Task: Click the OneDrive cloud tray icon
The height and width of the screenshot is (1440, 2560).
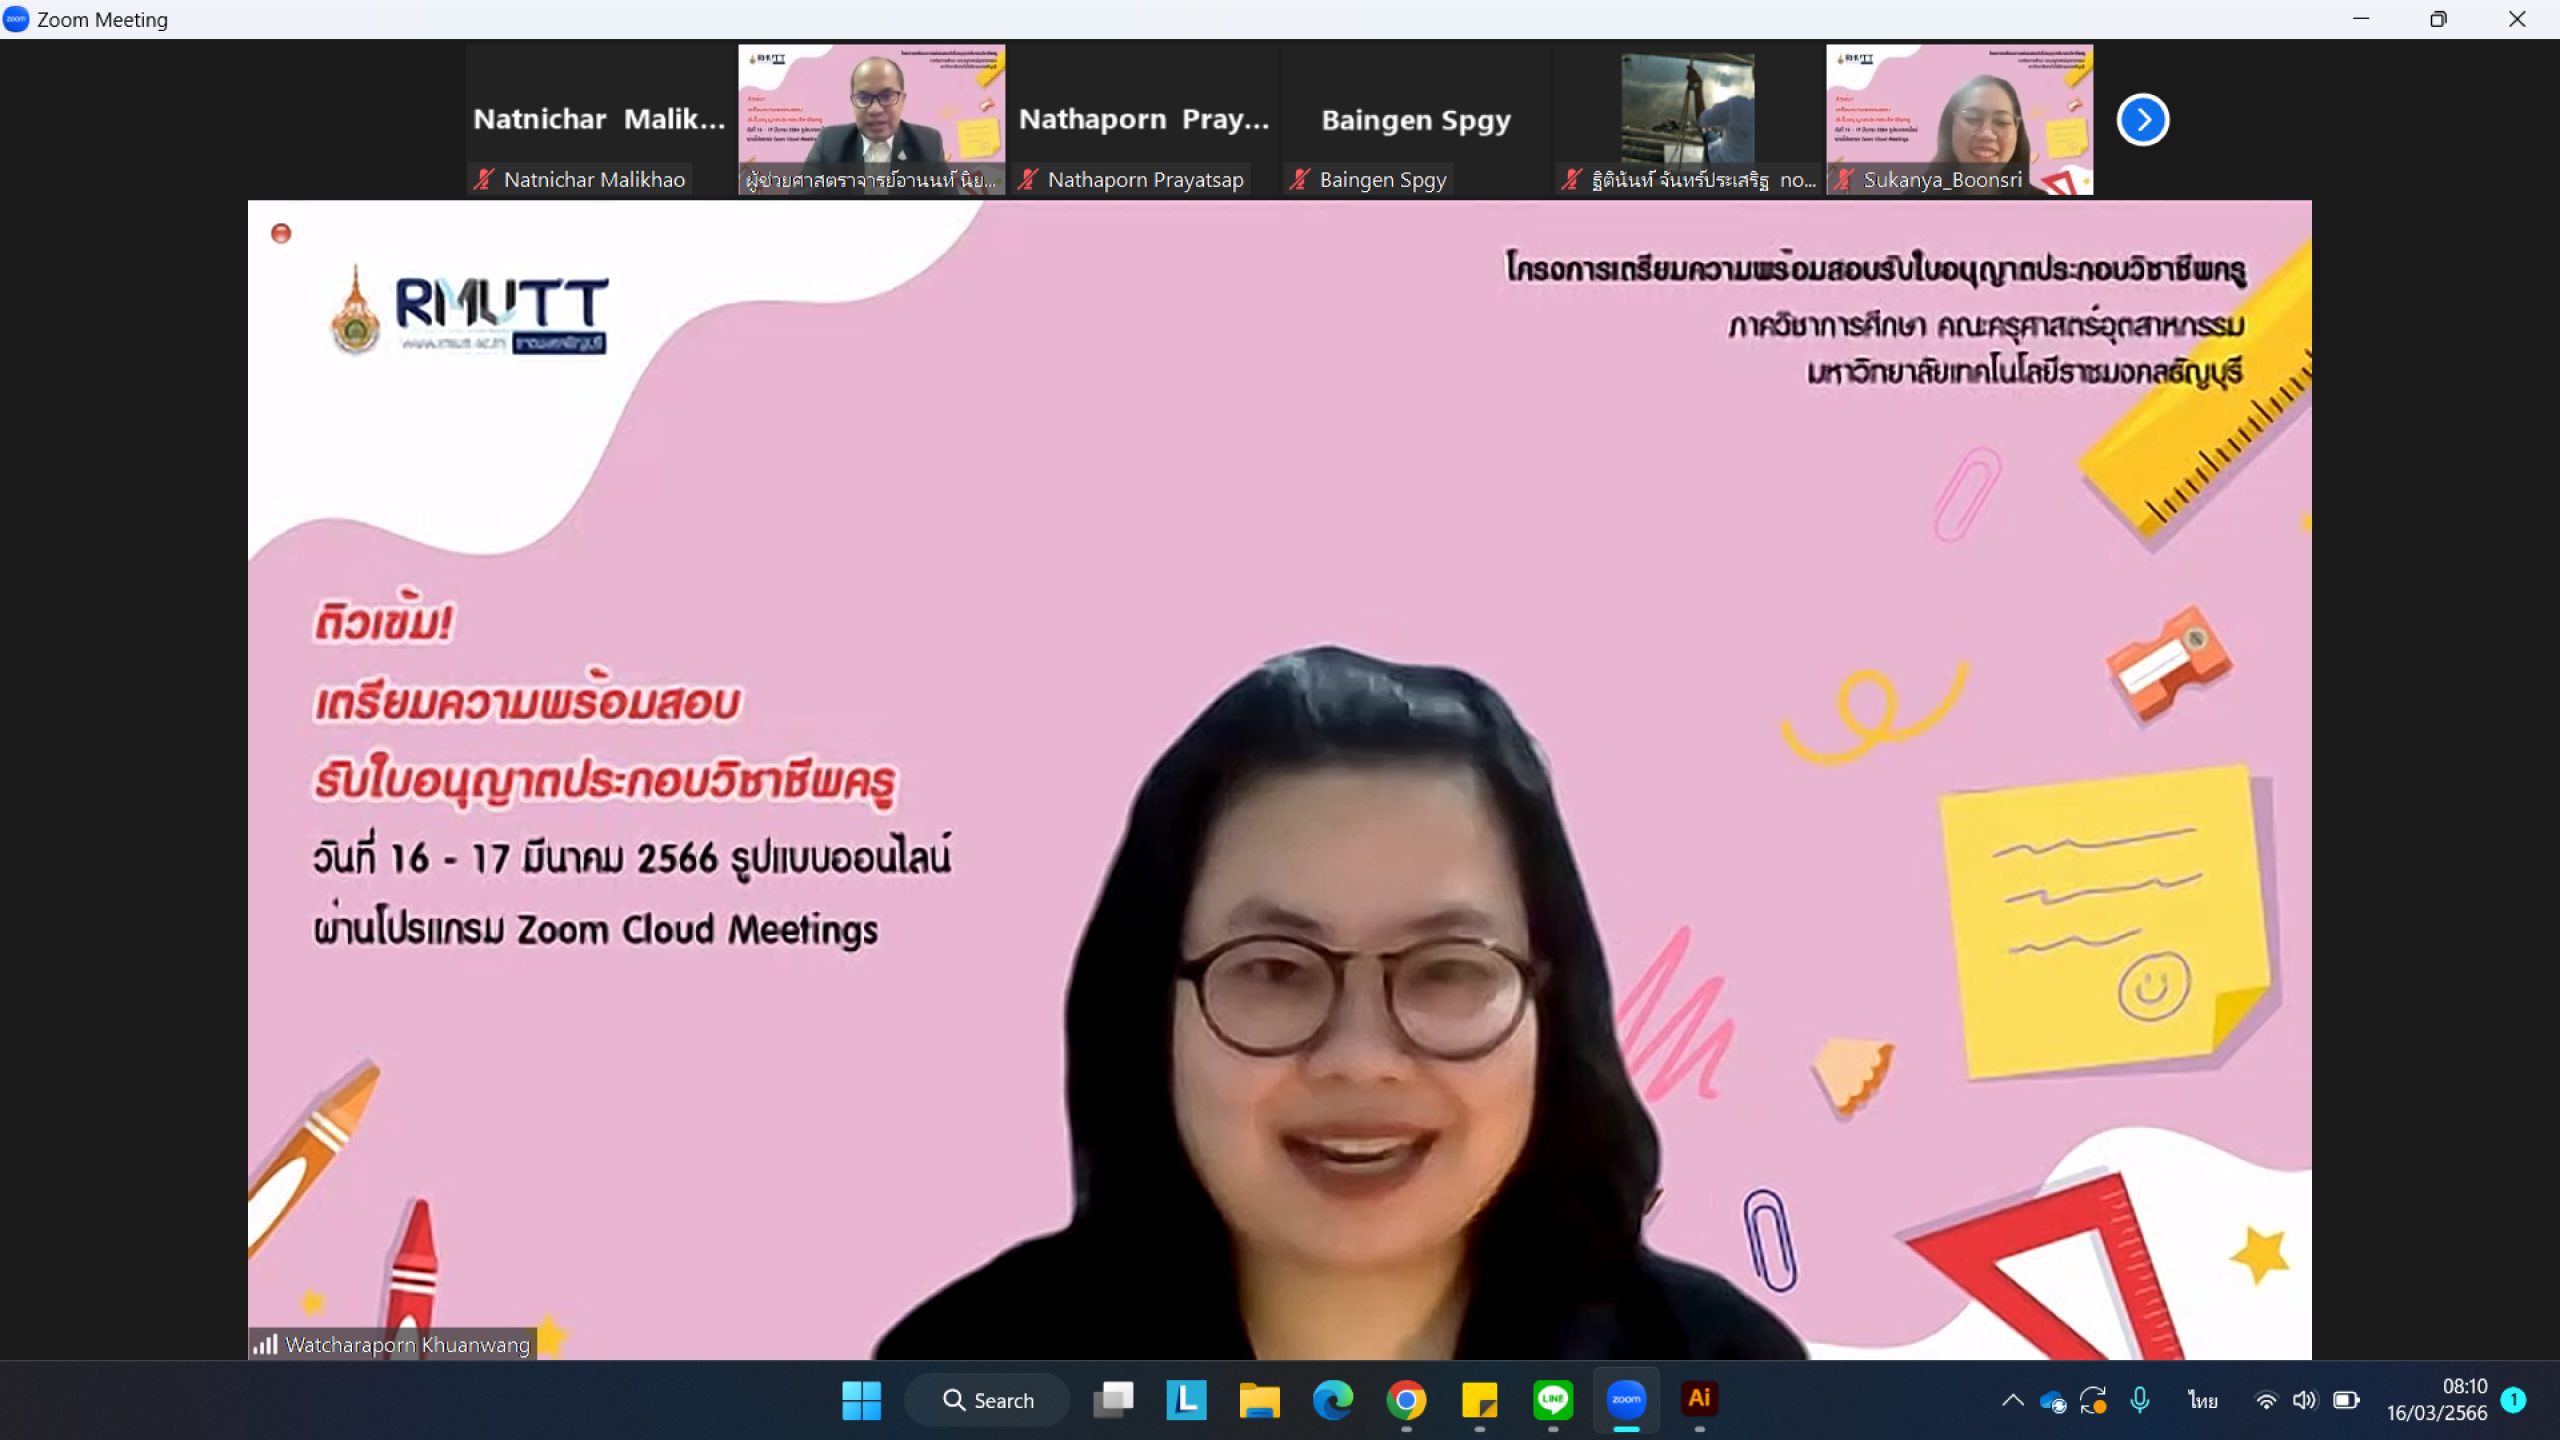Action: 2053,1401
